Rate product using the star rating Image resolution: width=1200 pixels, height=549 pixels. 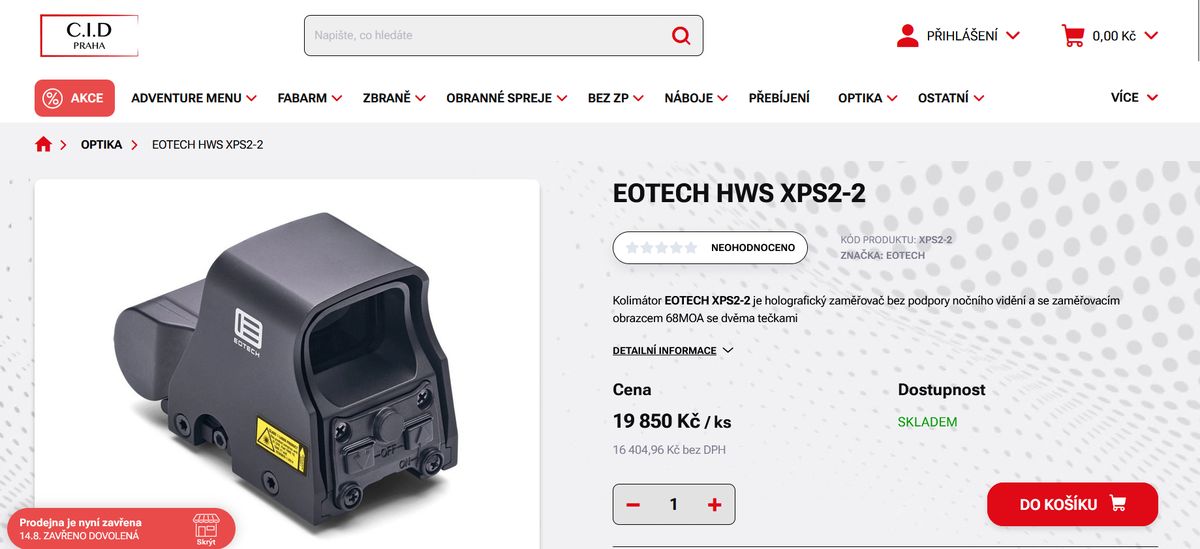[662, 248]
